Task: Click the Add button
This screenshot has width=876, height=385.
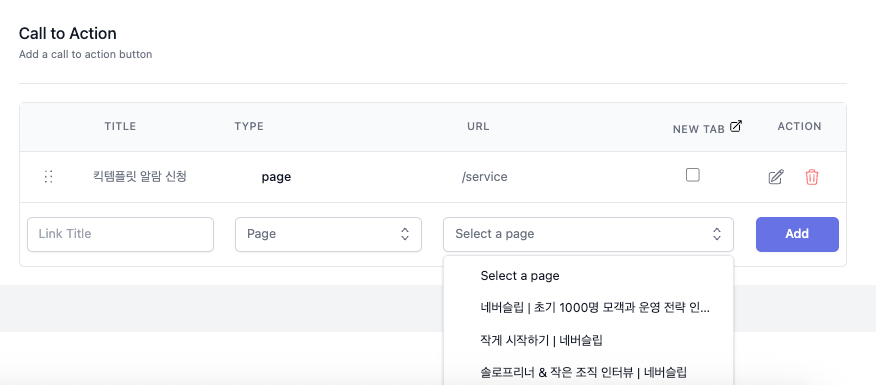Action: 797,234
